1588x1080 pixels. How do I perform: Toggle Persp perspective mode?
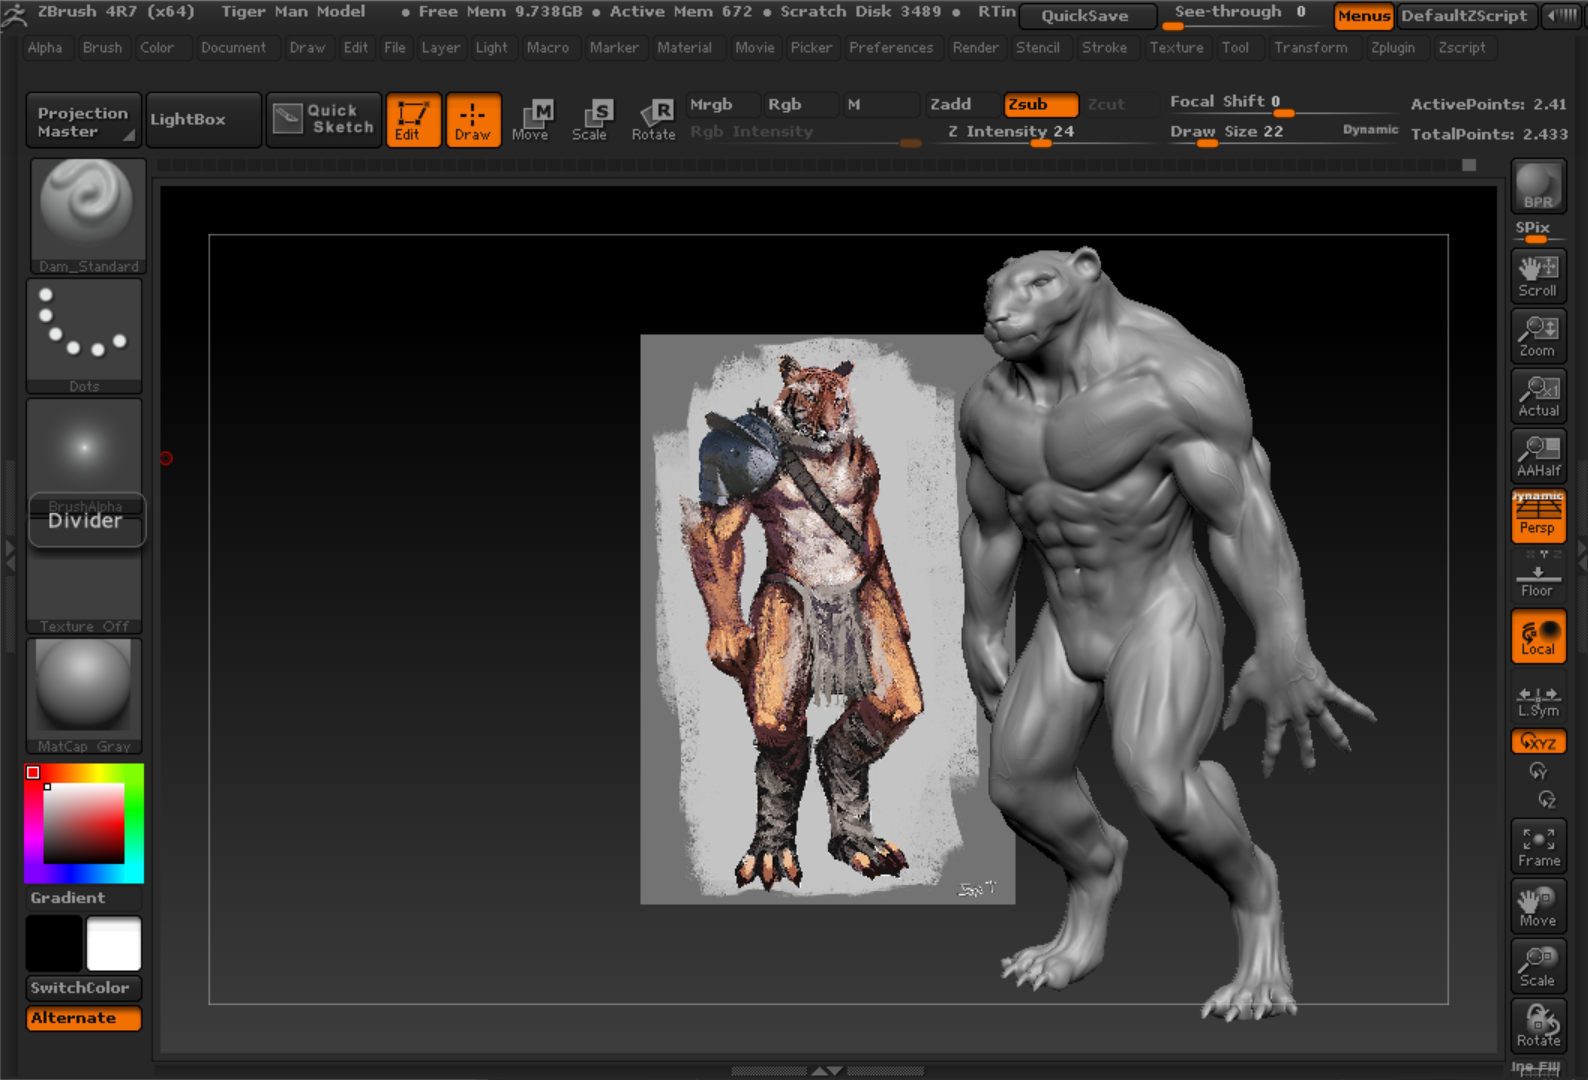coord(1538,516)
